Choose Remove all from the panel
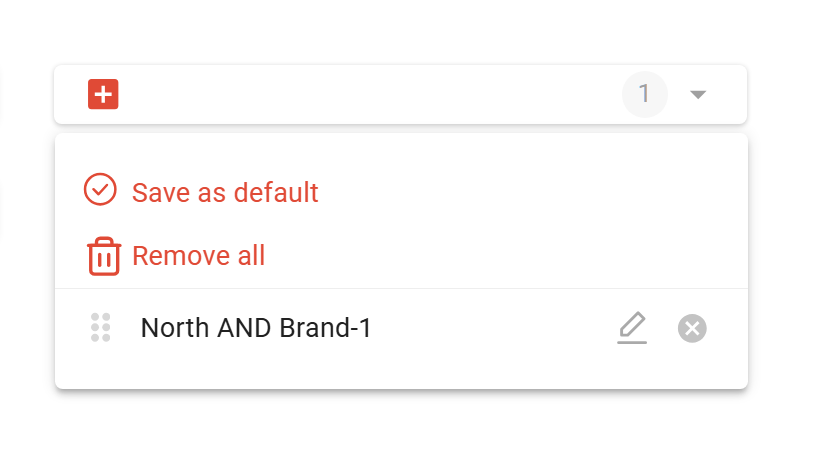This screenshot has height=462, width=834. tap(176, 256)
